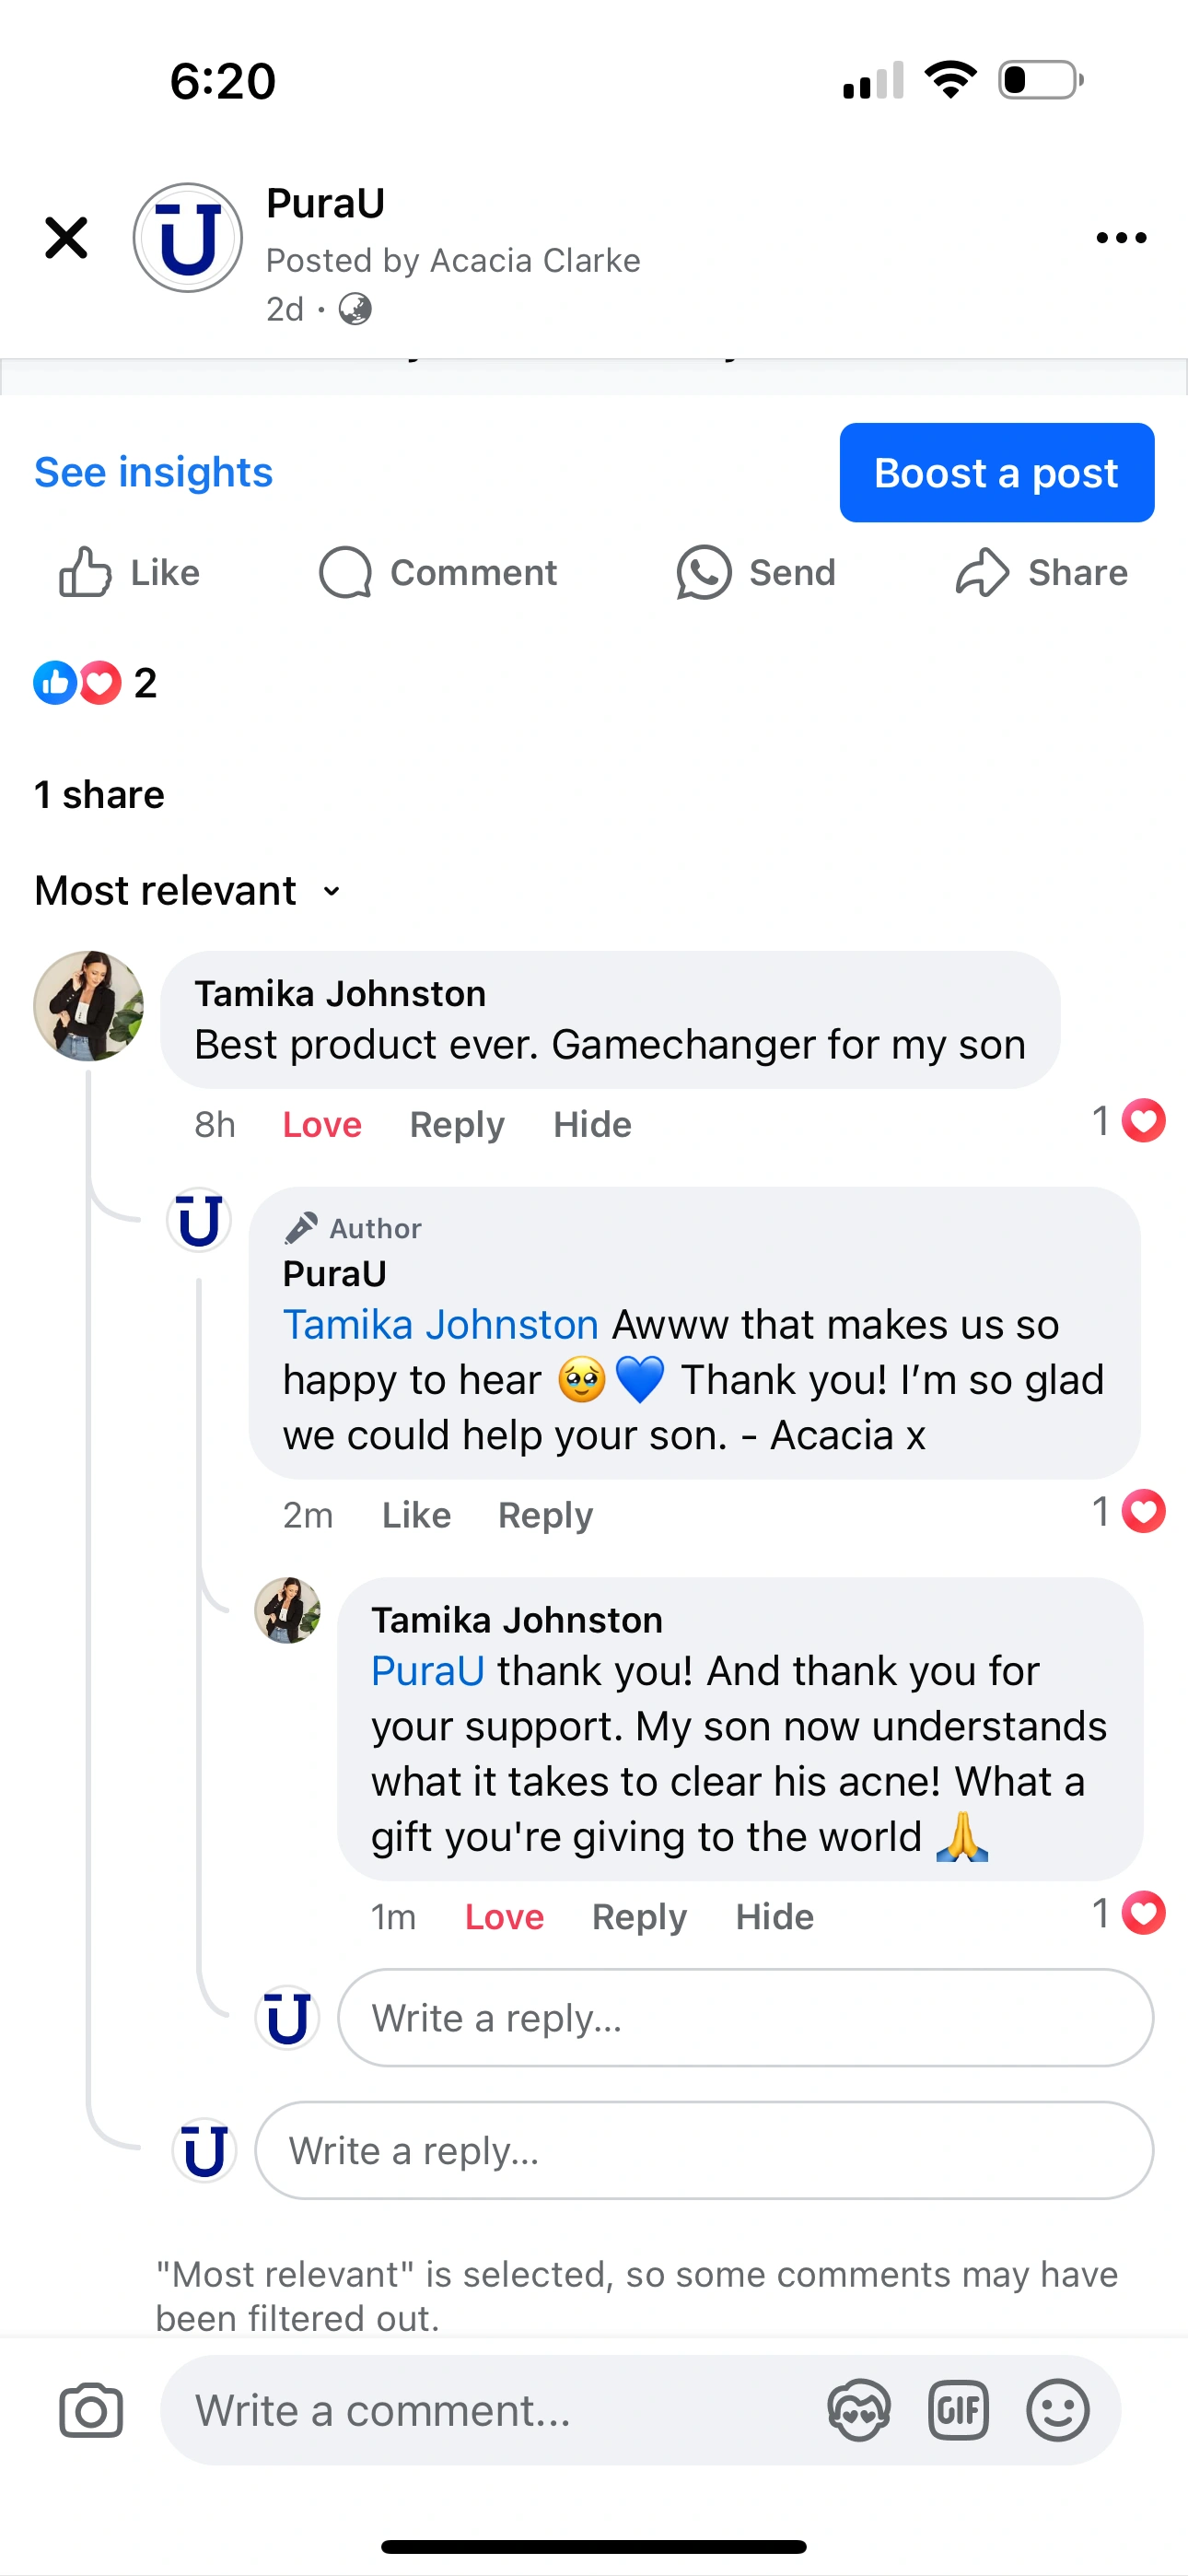Screen dimensions: 1188x2576
Task: Tap the camera icon beside comment box
Action: click(91, 2411)
